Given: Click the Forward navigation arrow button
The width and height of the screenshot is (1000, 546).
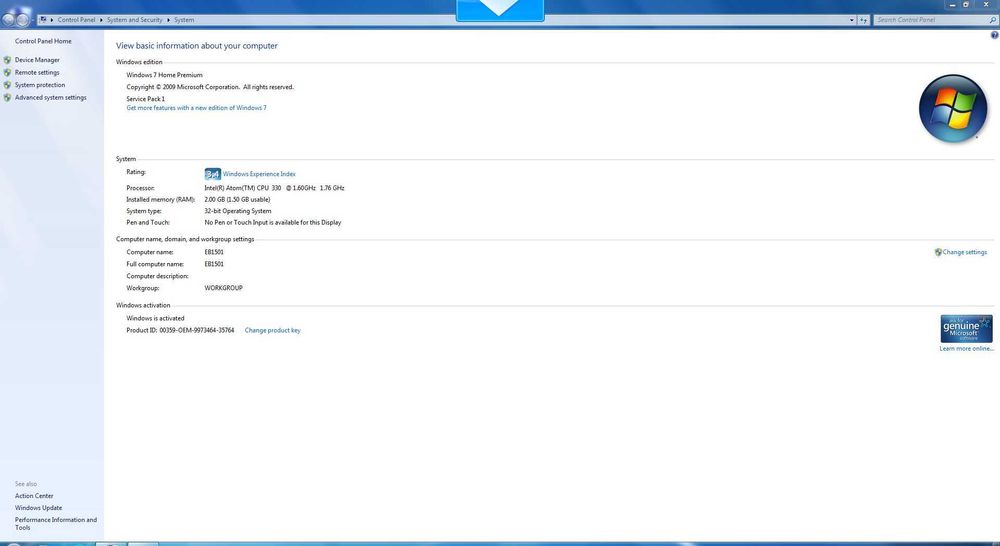Looking at the screenshot, I should pyautogui.click(x=22, y=19).
